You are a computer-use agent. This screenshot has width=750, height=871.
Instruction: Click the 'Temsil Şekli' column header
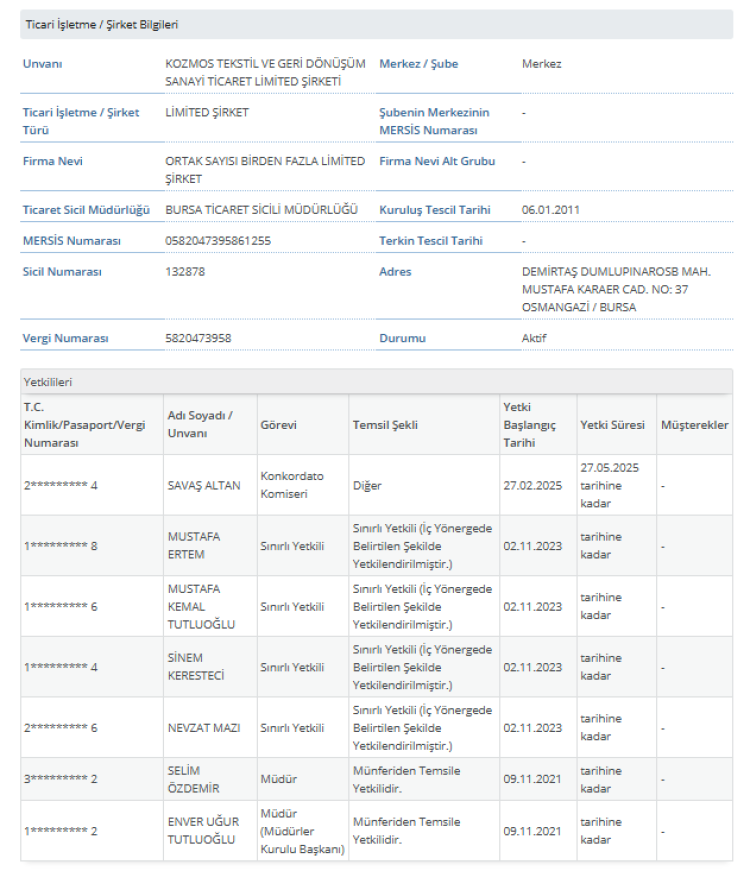(385, 425)
